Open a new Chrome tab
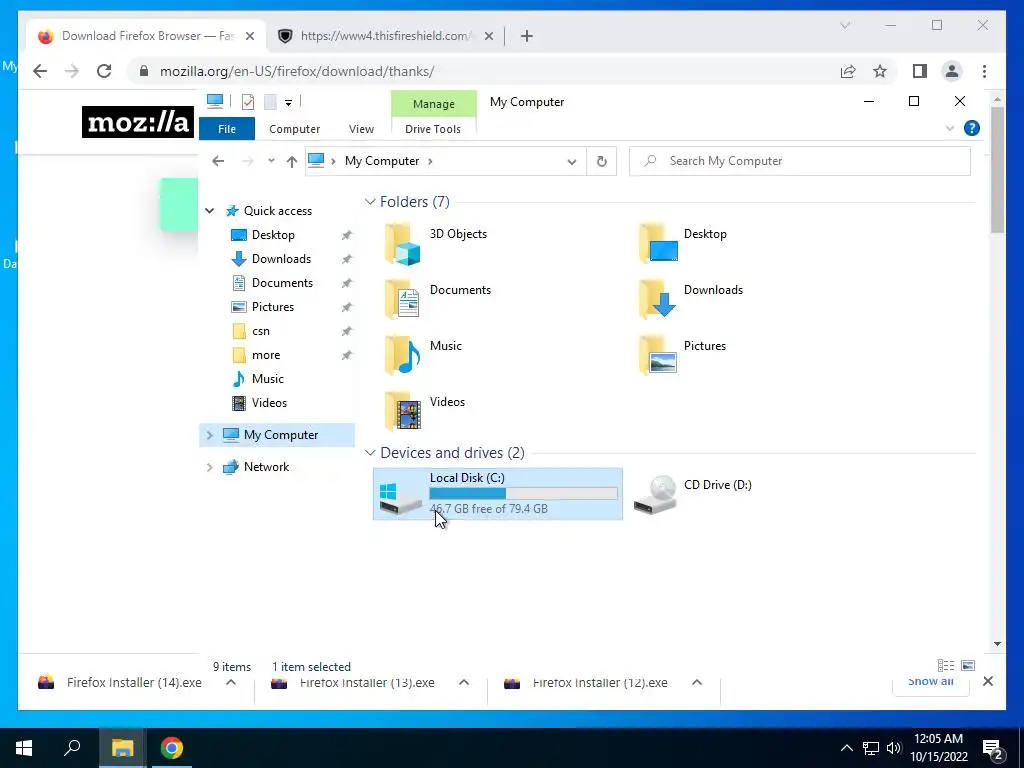This screenshot has width=1024, height=768. tap(526, 36)
